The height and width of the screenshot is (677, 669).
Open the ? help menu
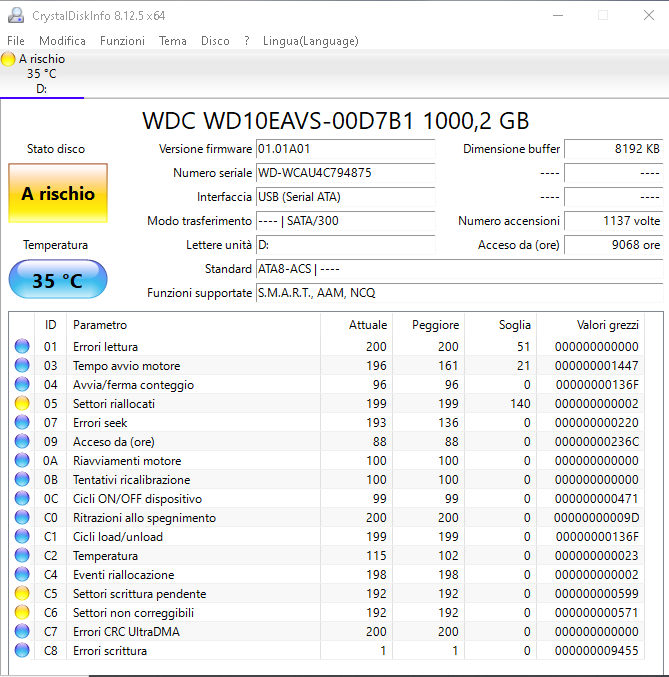(x=247, y=41)
